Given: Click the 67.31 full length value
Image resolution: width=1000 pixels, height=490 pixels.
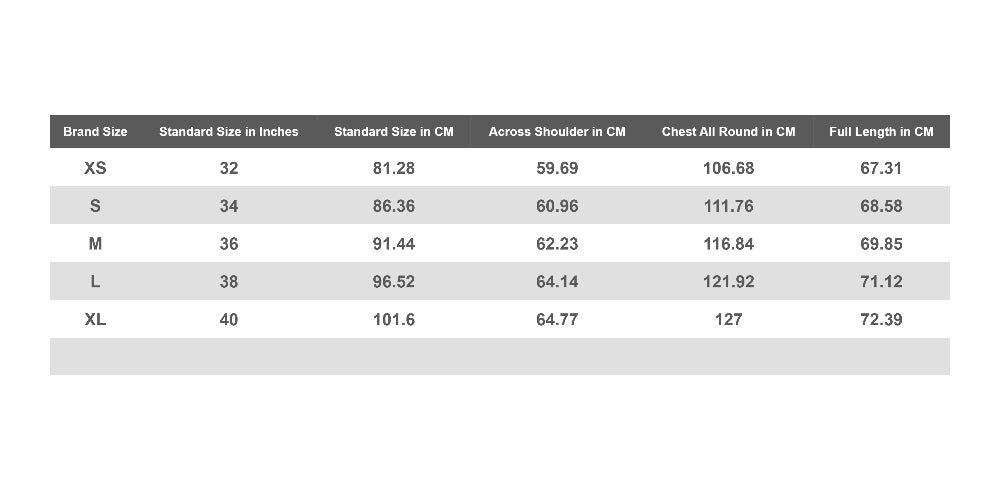Looking at the screenshot, I should point(881,168).
